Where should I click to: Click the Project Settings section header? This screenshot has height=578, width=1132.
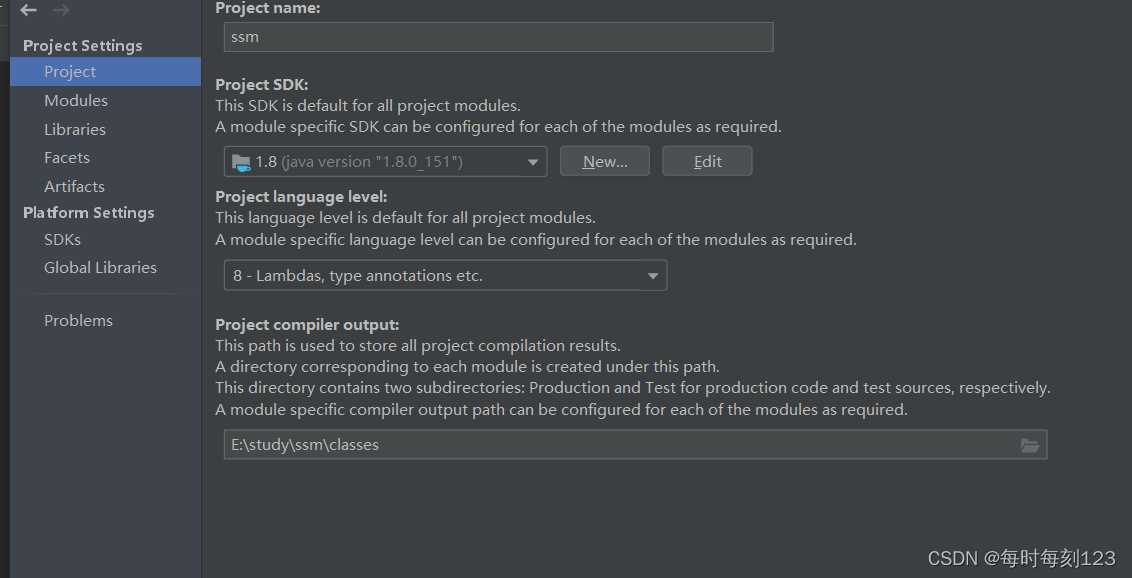(x=83, y=45)
